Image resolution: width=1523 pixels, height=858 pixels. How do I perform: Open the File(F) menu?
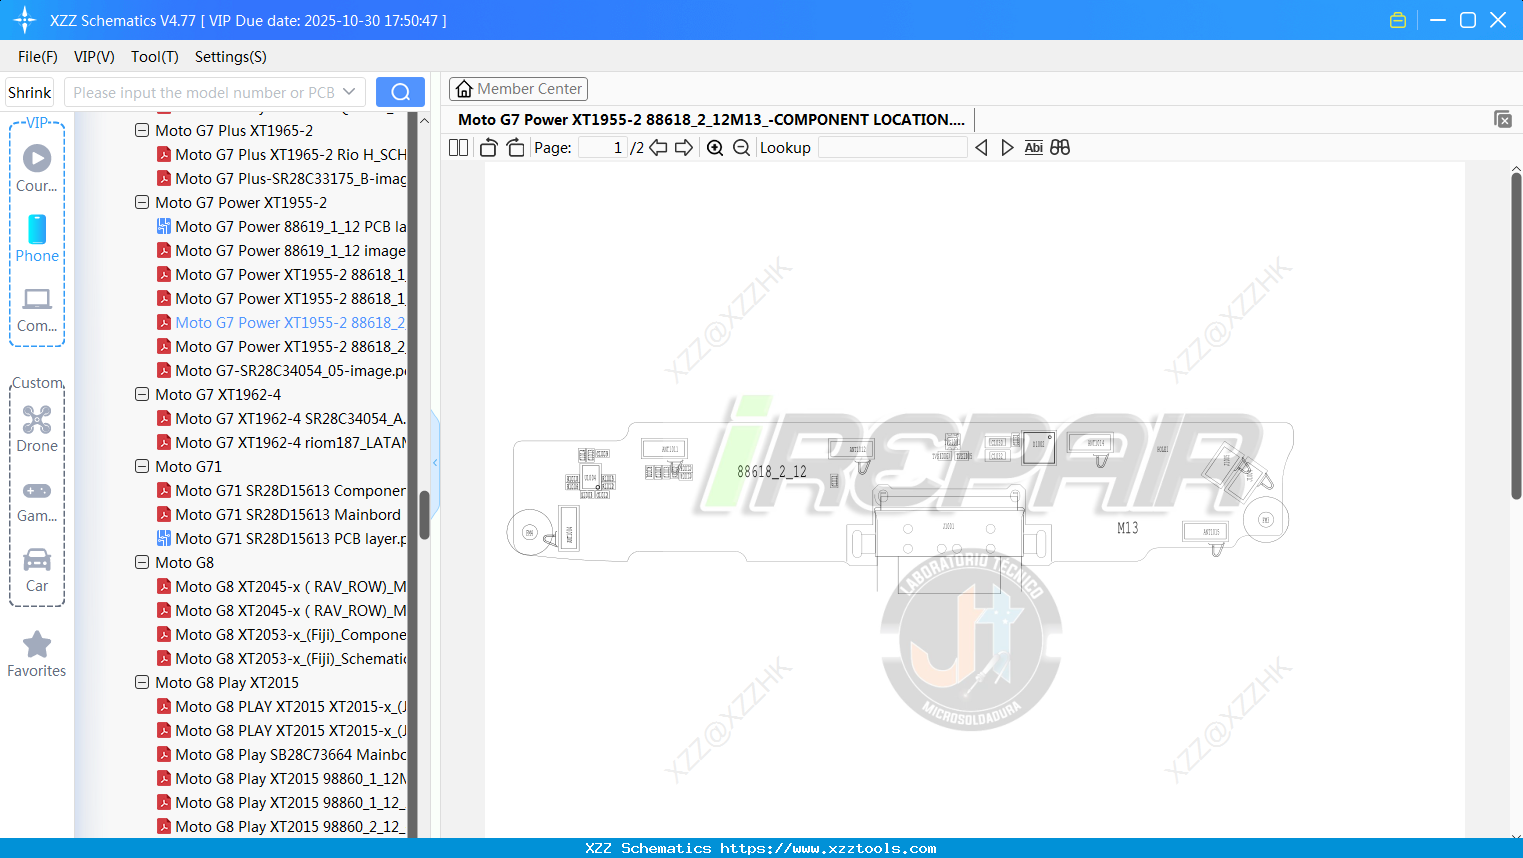pyautogui.click(x=38, y=57)
